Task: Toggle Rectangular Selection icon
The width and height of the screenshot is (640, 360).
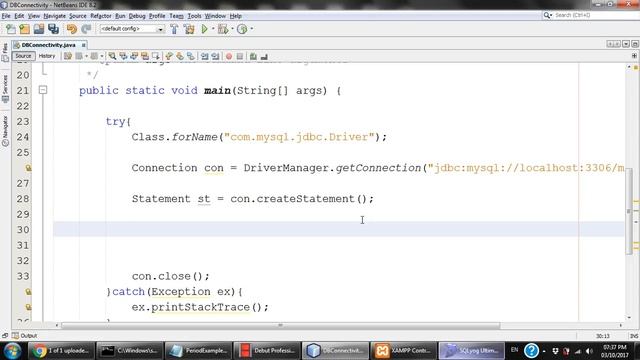Action: (x=156, y=56)
